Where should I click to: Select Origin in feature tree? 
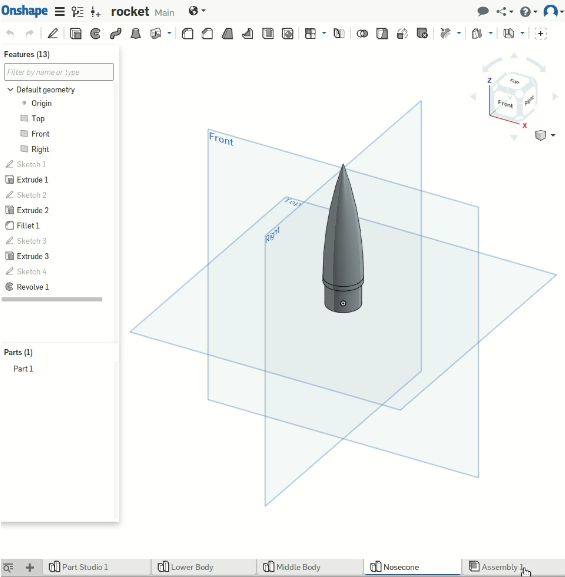pyautogui.click(x=41, y=103)
